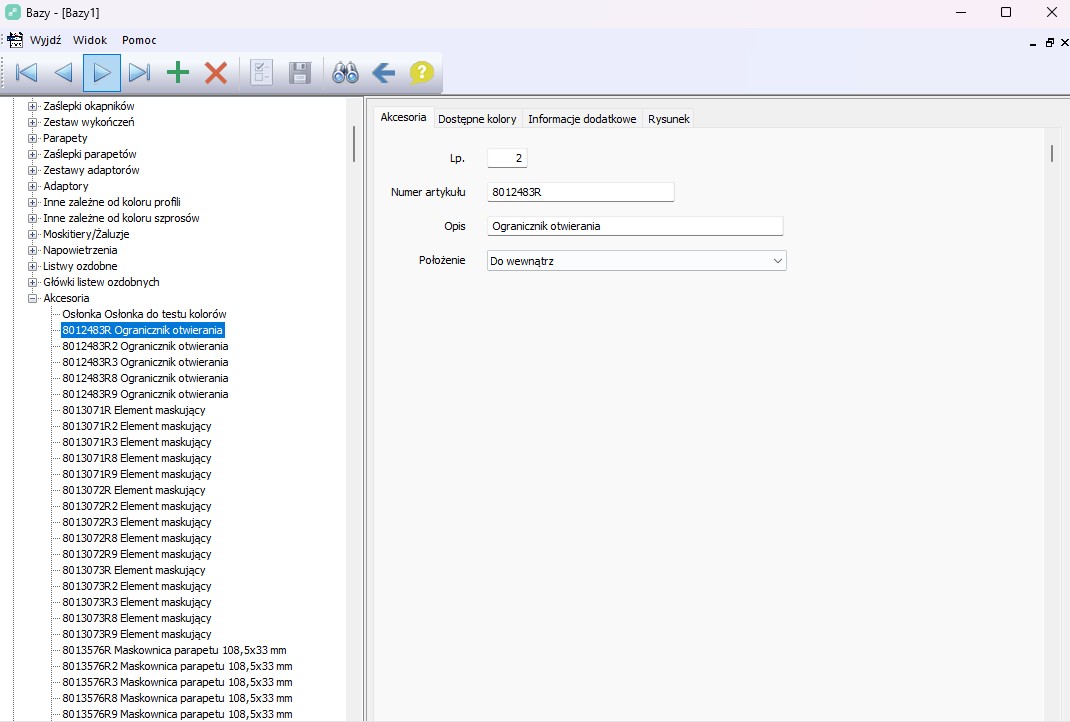Viewport: 1070px width, 722px height.
Task: Open the Widok menu
Action: (90, 40)
